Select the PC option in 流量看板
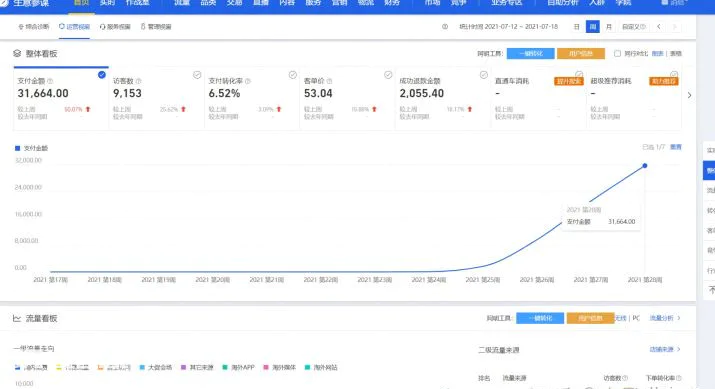Image resolution: width=715 pixels, height=389 pixels. pos(636,318)
